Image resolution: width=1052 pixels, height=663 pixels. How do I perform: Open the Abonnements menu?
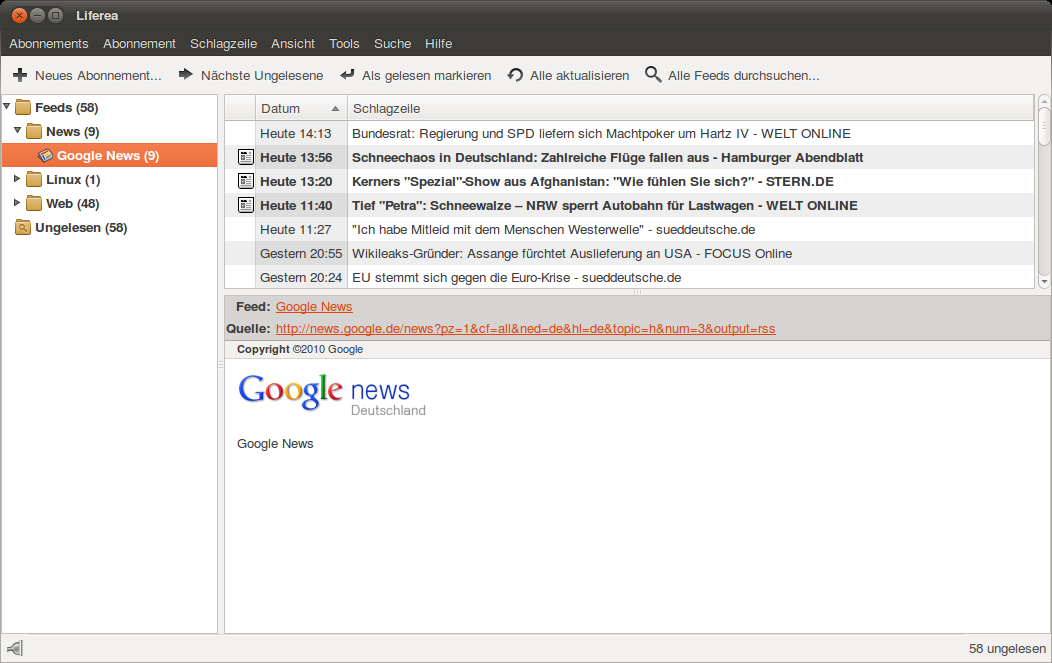pos(49,44)
